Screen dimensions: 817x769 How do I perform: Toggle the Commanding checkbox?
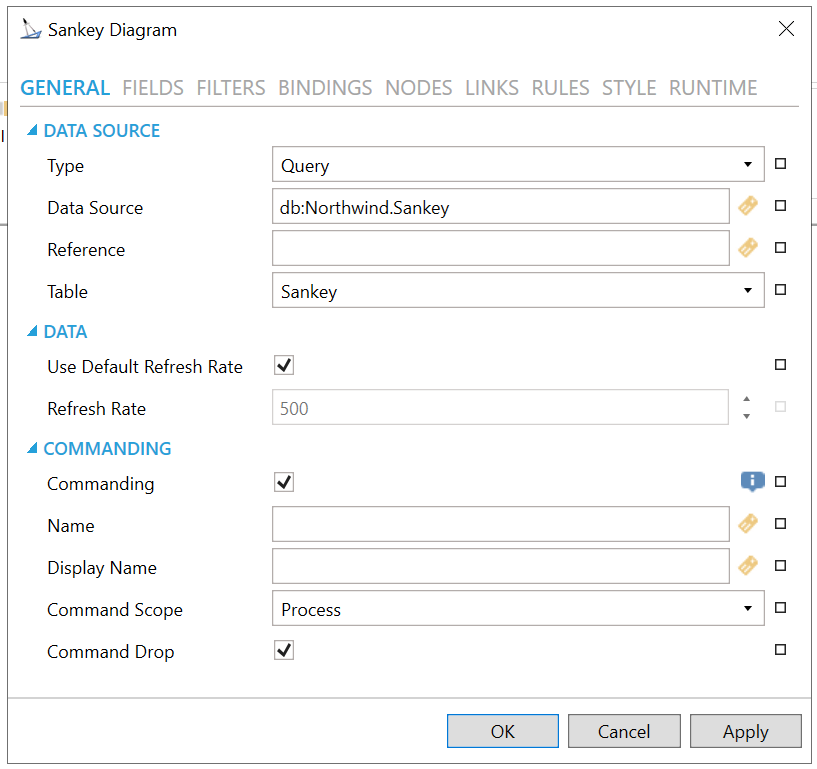coord(284,483)
